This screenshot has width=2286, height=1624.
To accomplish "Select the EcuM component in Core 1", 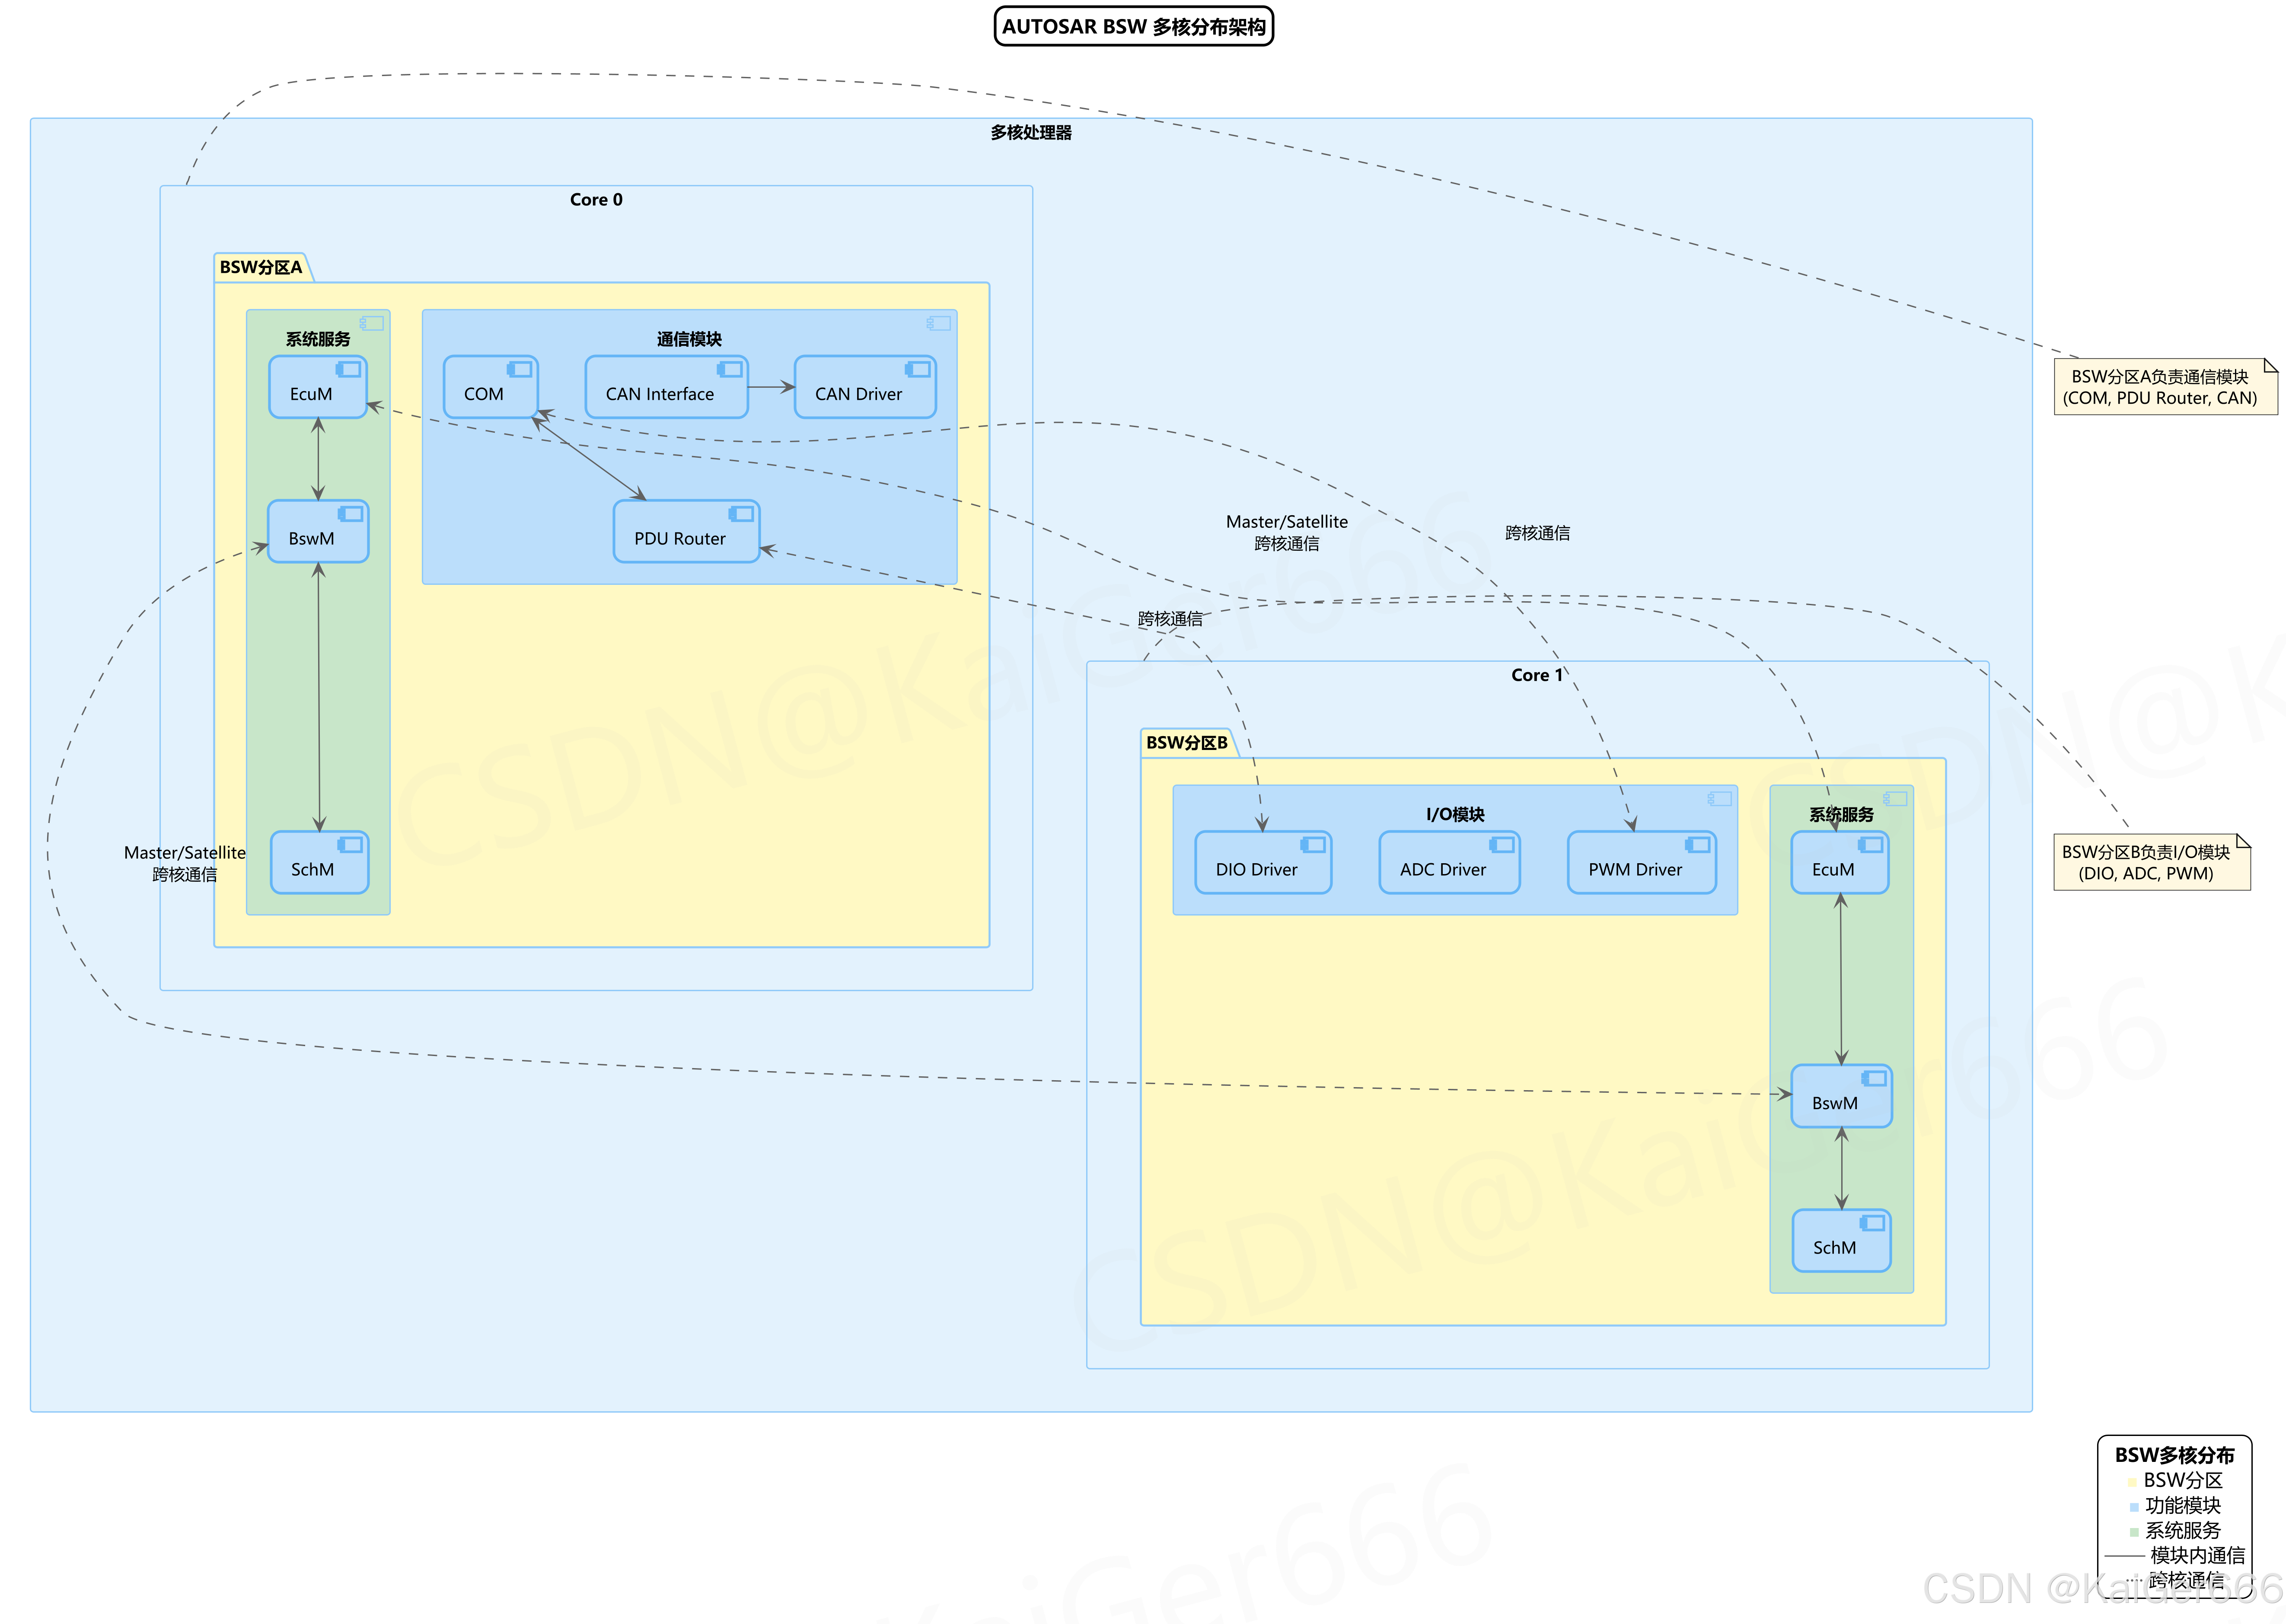I will click(x=1839, y=862).
